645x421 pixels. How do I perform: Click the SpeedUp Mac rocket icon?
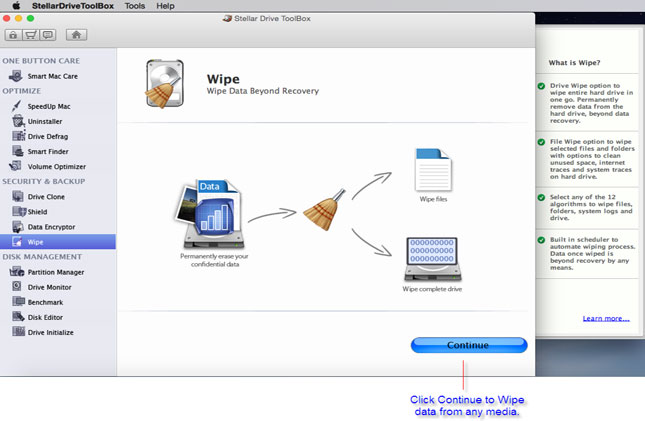[16, 106]
